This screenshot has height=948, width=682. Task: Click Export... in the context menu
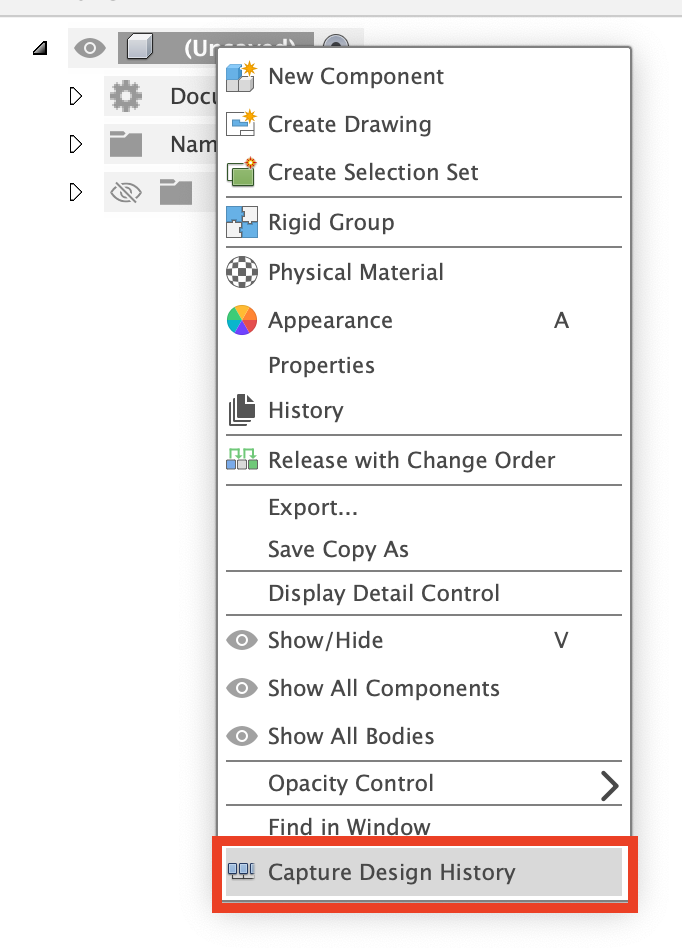click(313, 507)
